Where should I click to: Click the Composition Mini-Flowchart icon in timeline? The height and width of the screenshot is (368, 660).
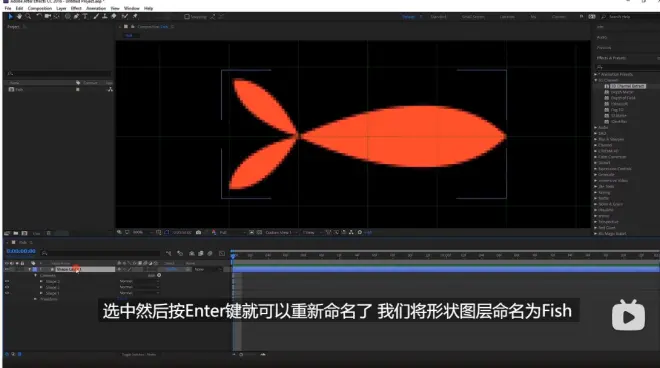point(169,253)
